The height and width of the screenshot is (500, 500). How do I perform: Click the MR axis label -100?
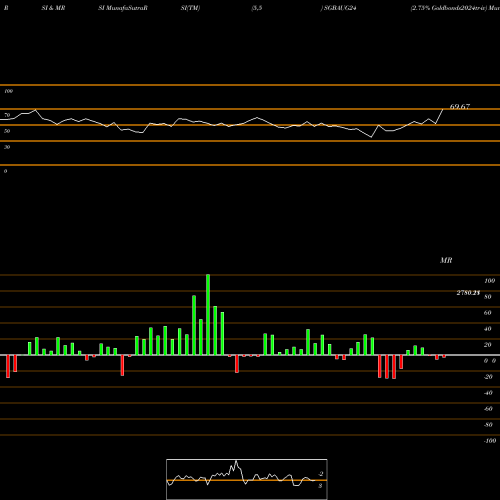(490, 441)
